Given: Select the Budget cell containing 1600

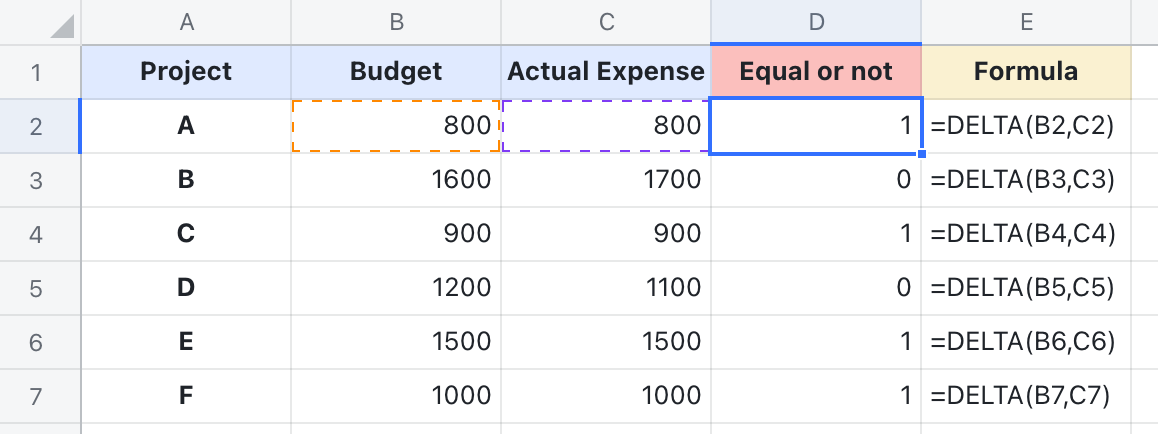Looking at the screenshot, I should (396, 180).
